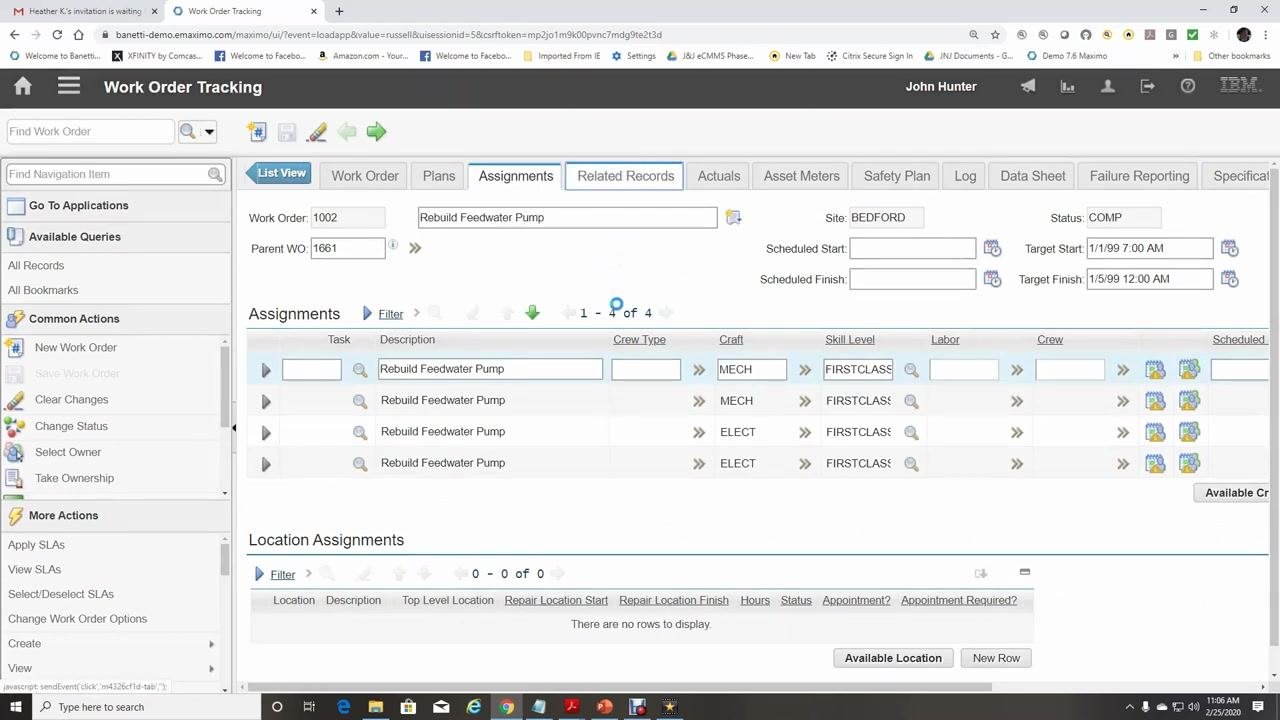1280x720 pixels.
Task: Click the Skill Level lookup in first assignment row
Action: click(x=911, y=370)
